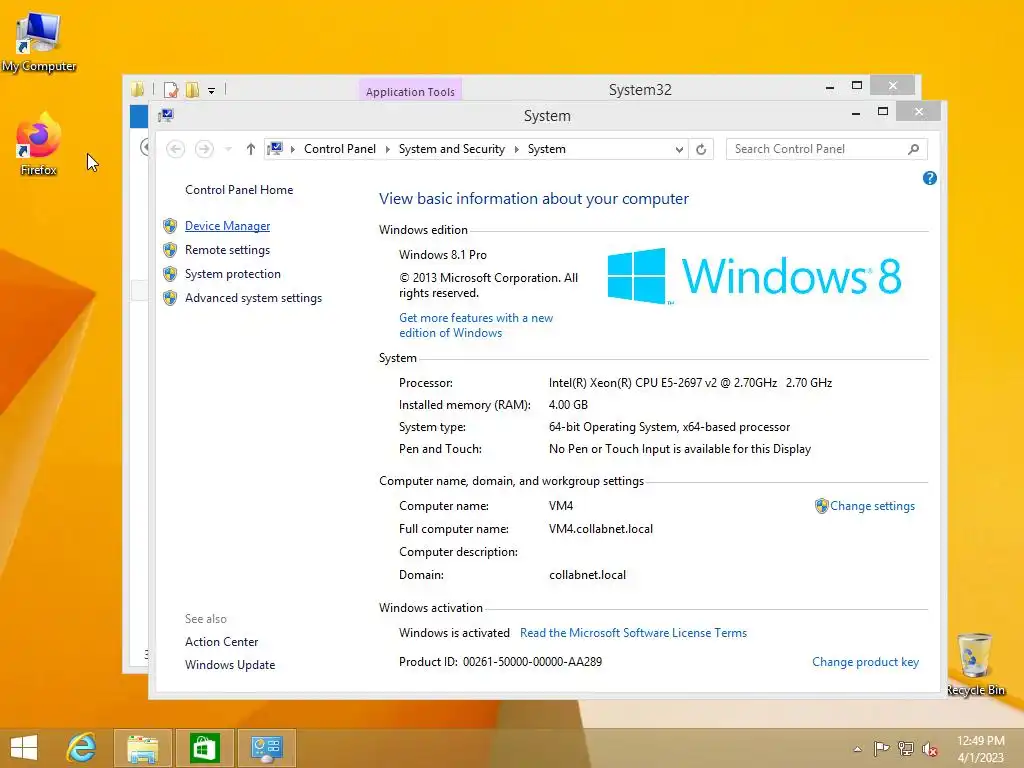Select Control Panel in the breadcrumb
Image resolution: width=1024 pixels, height=768 pixels.
click(340, 150)
